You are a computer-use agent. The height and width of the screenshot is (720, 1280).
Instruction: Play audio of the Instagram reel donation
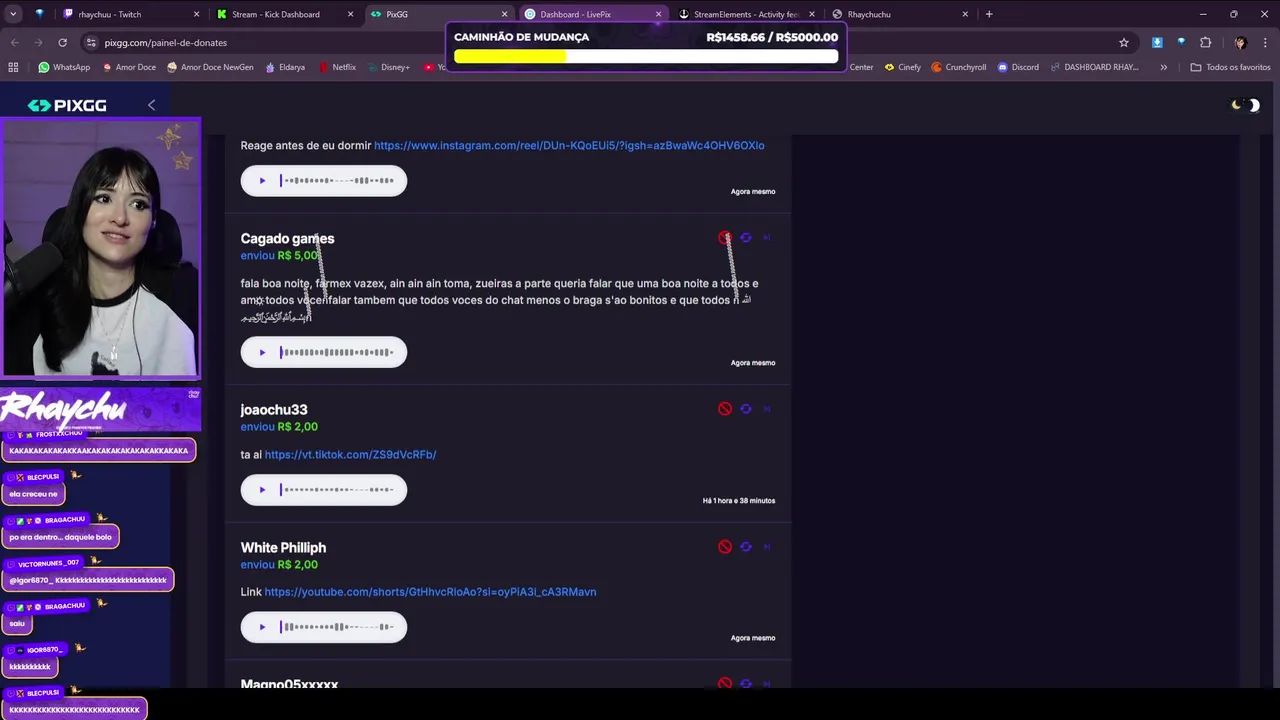[x=262, y=181]
